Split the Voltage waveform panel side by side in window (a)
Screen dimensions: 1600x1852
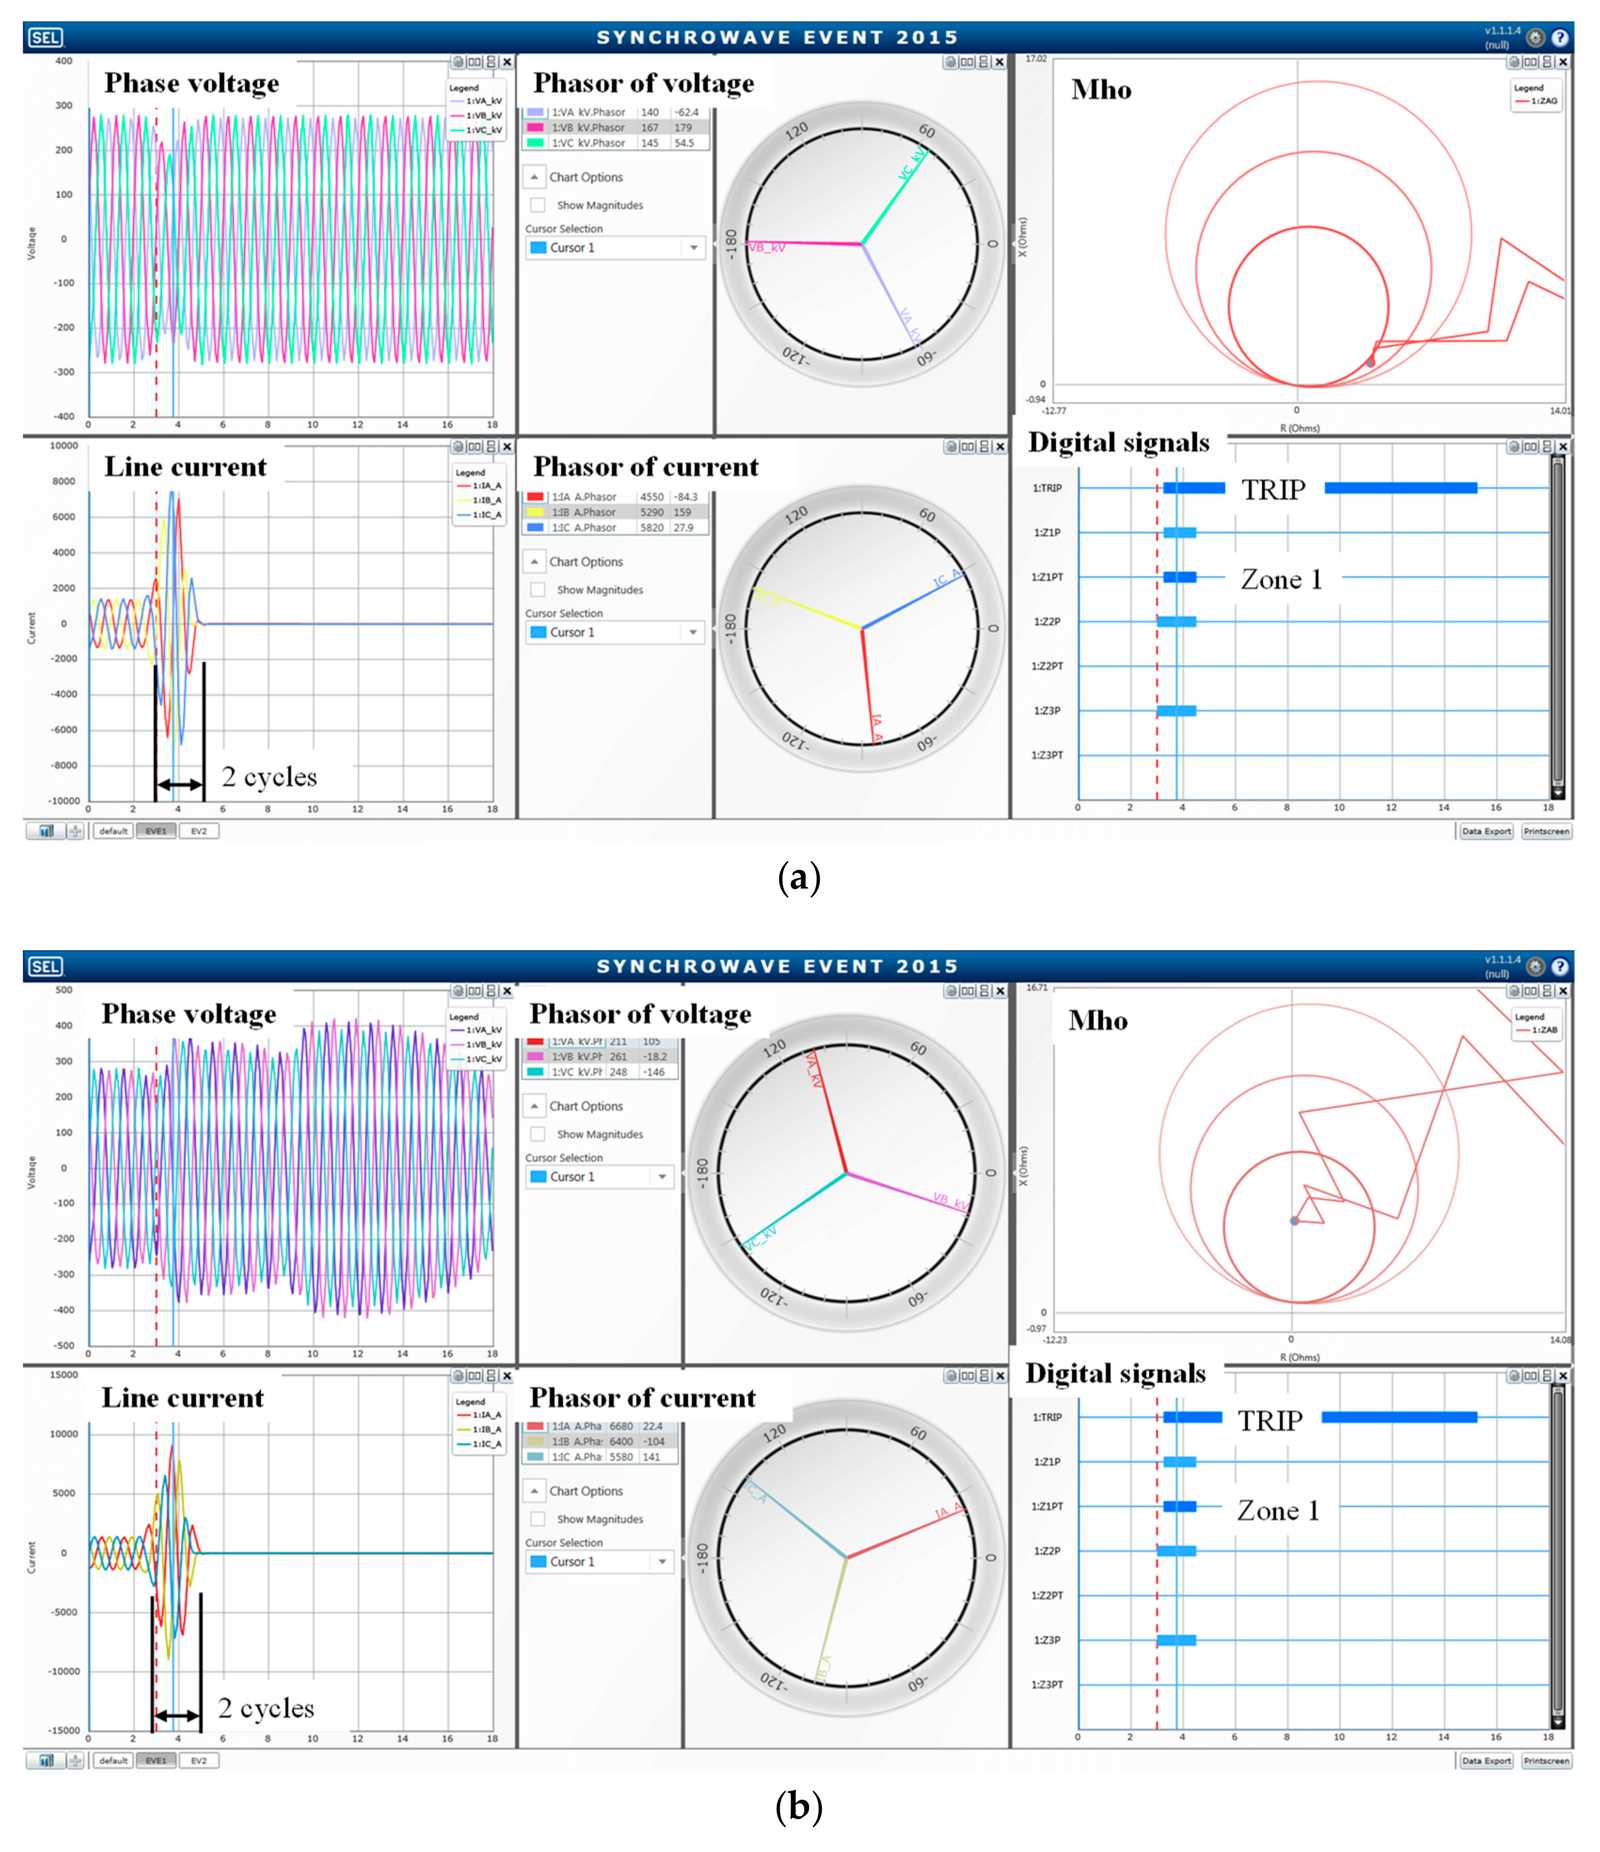click(x=474, y=62)
